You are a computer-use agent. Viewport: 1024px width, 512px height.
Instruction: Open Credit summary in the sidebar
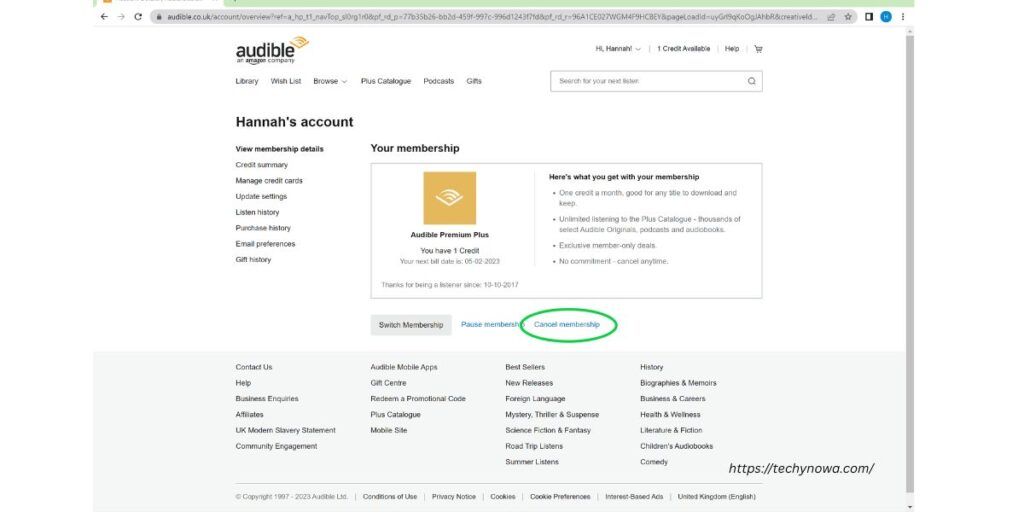pyautogui.click(x=262, y=165)
